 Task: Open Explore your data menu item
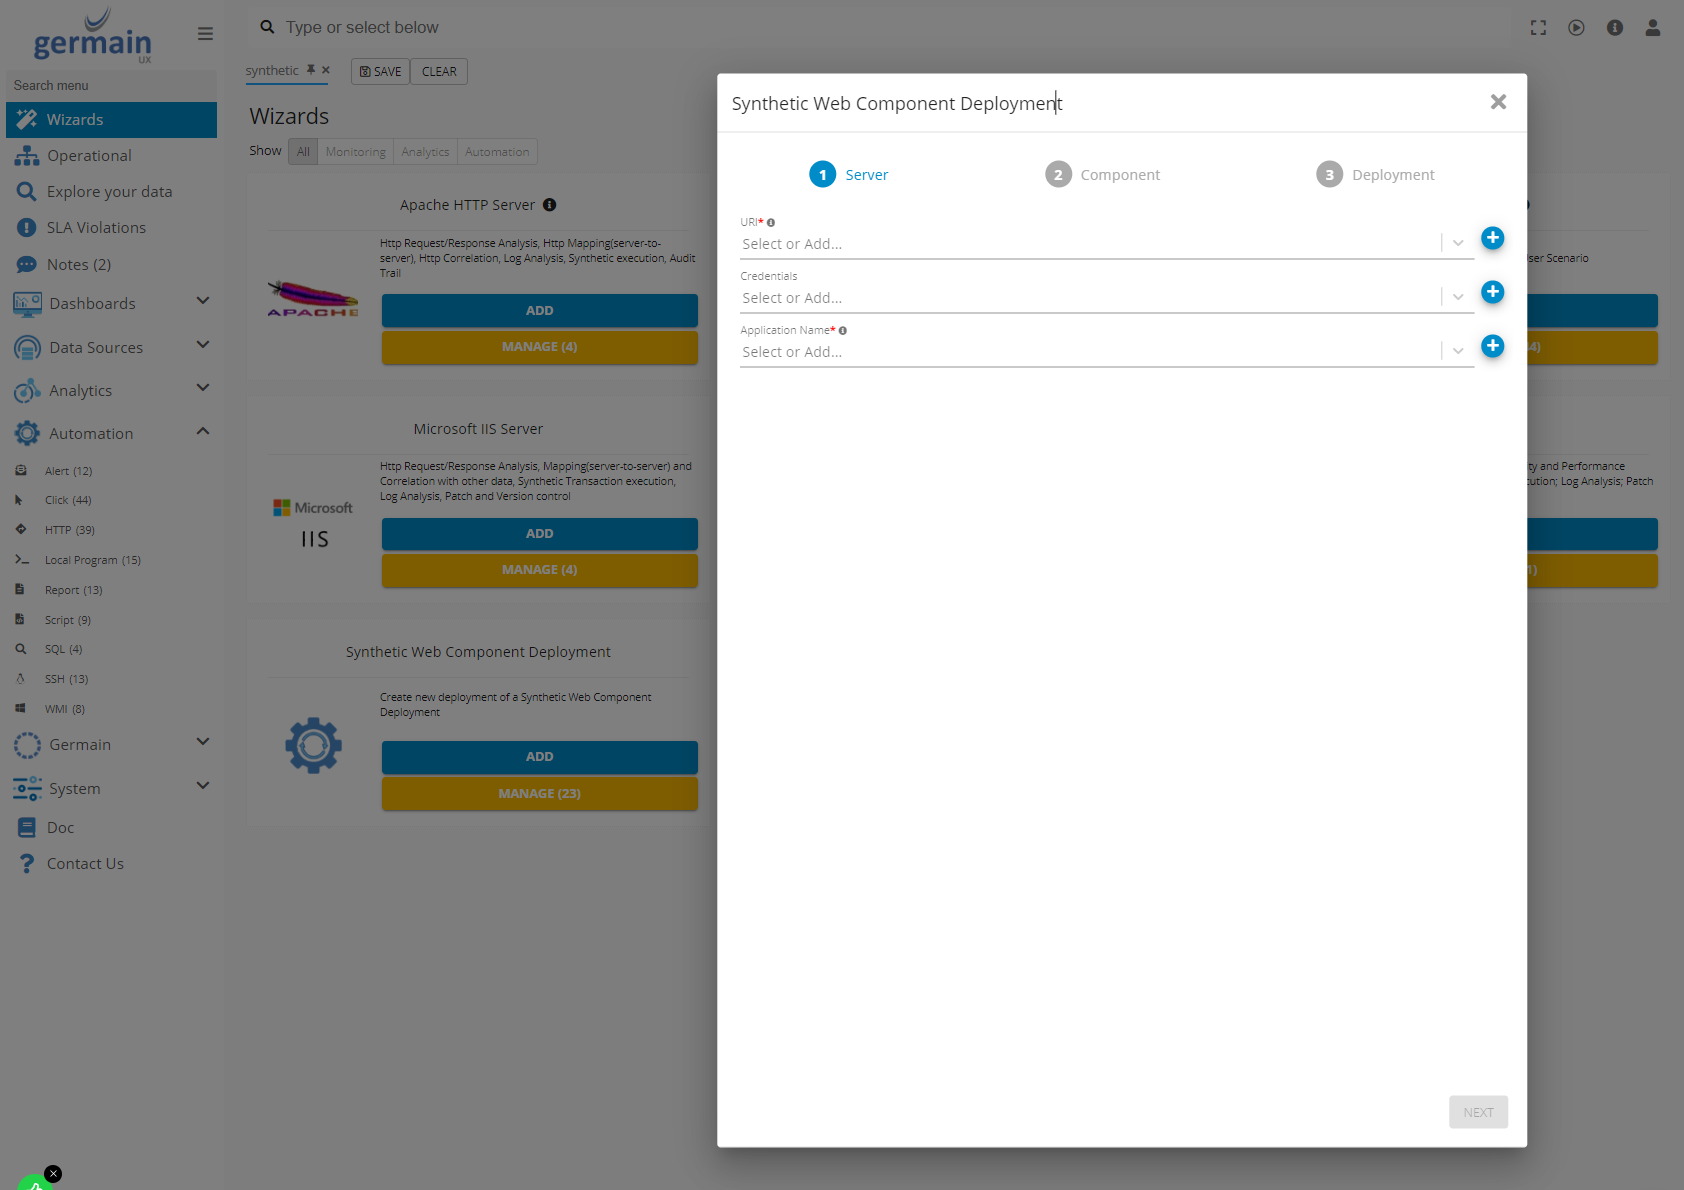[109, 192]
